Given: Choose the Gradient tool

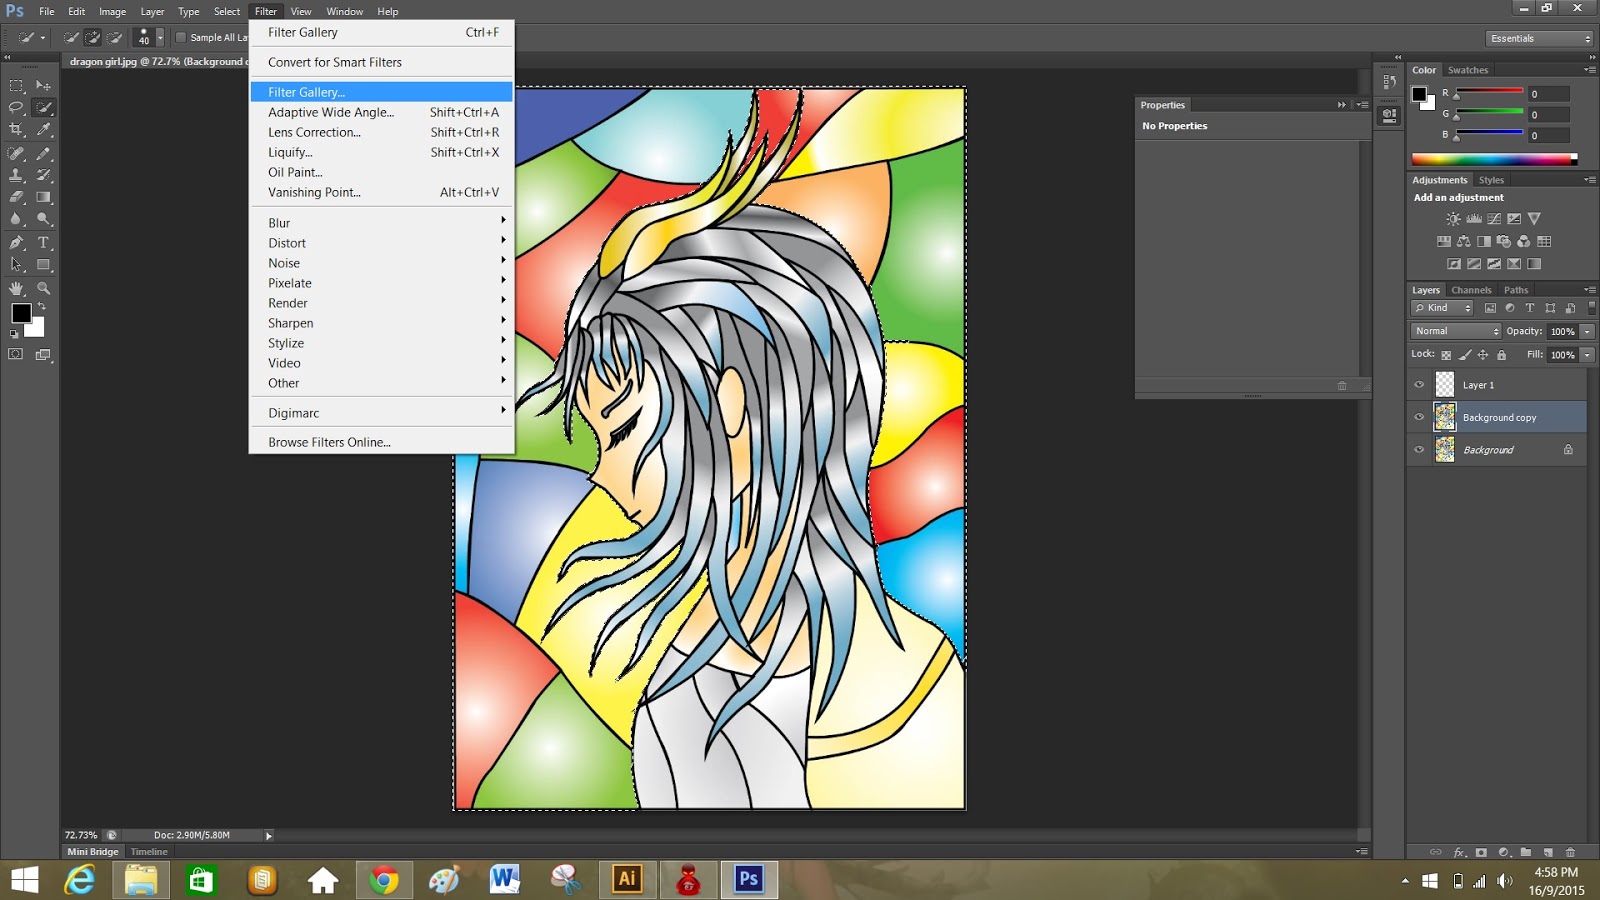Looking at the screenshot, I should tap(43, 197).
